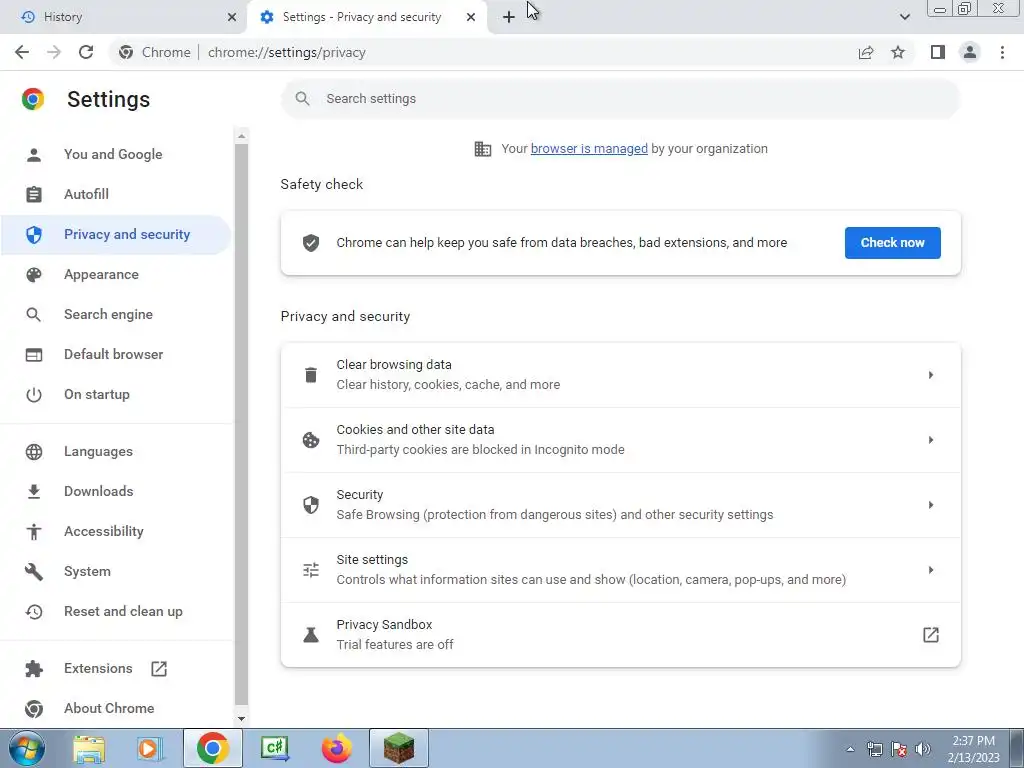The height and width of the screenshot is (768, 1024).
Task: Bookmark this page with the star icon
Action: click(x=898, y=52)
